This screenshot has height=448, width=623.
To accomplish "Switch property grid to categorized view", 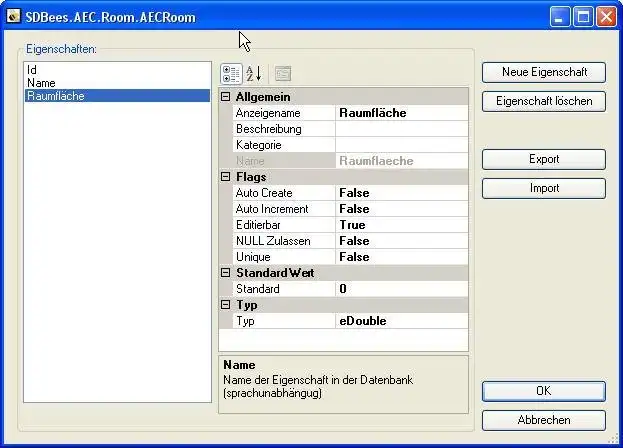I will pyautogui.click(x=231, y=74).
